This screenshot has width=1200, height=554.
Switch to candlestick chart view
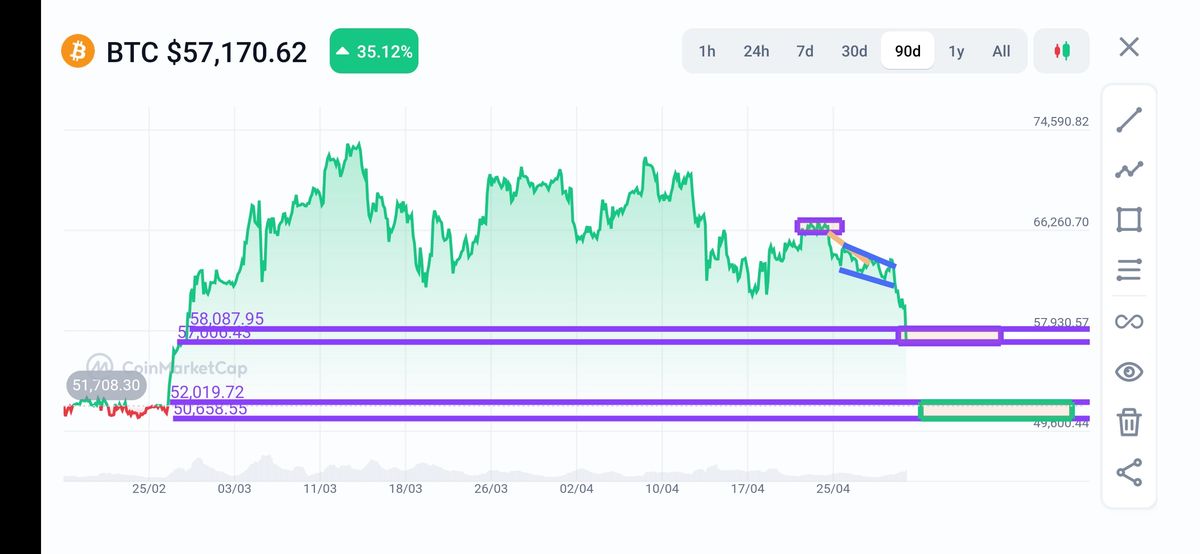pyautogui.click(x=1061, y=51)
